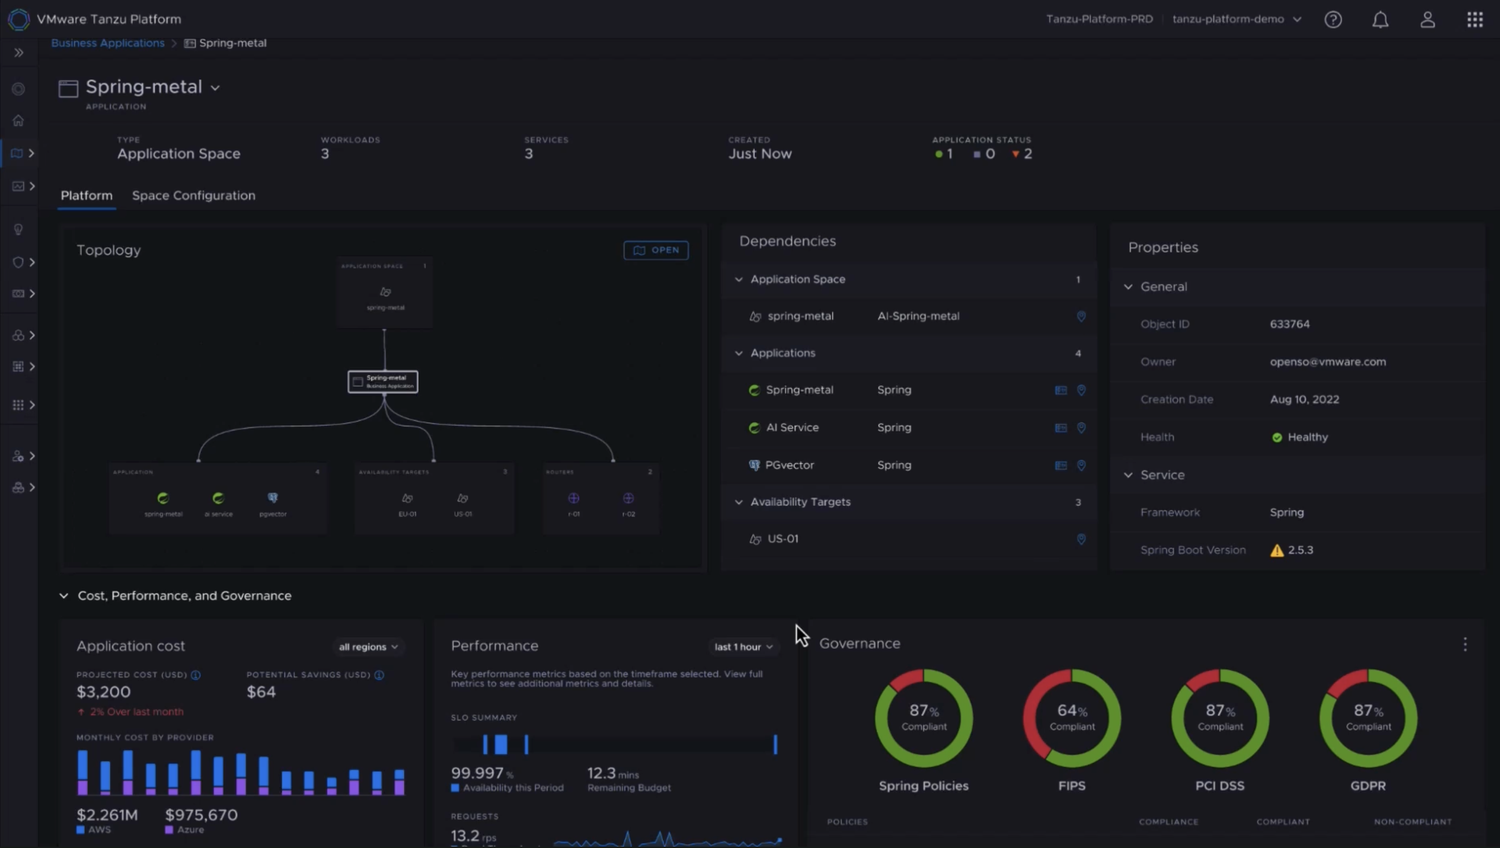1500x848 pixels.
Task: Open the Spring-metal title dropdown arrow
Action: 215,88
